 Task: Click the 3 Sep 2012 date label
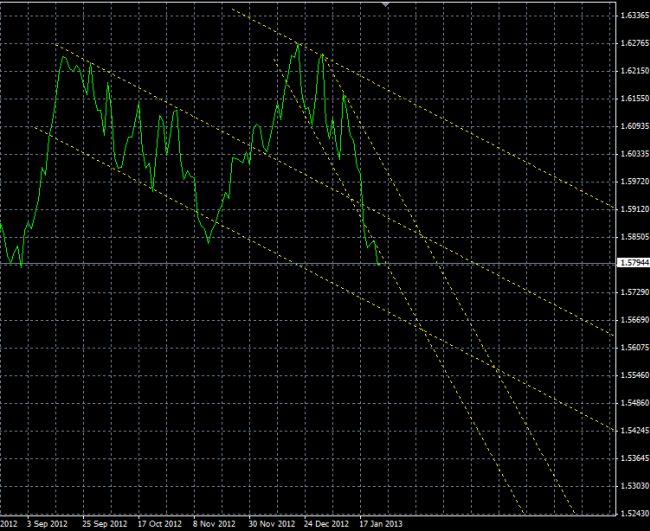click(x=47, y=524)
